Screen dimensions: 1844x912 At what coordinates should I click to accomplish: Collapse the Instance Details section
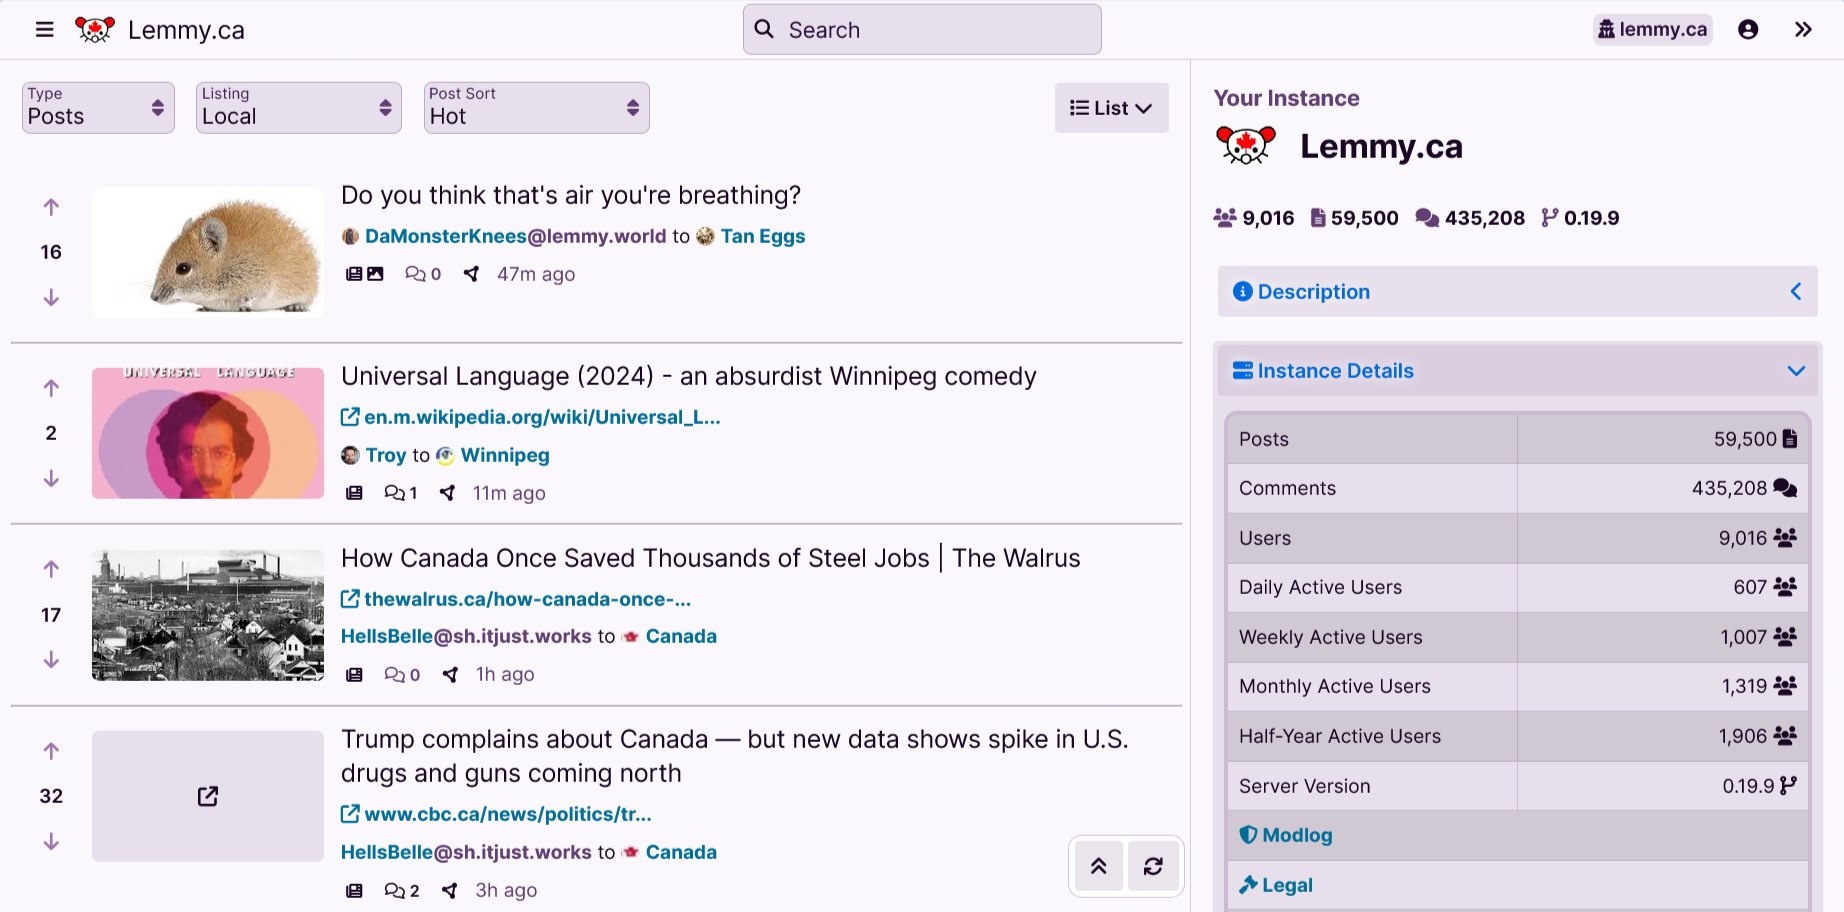[1517, 371]
